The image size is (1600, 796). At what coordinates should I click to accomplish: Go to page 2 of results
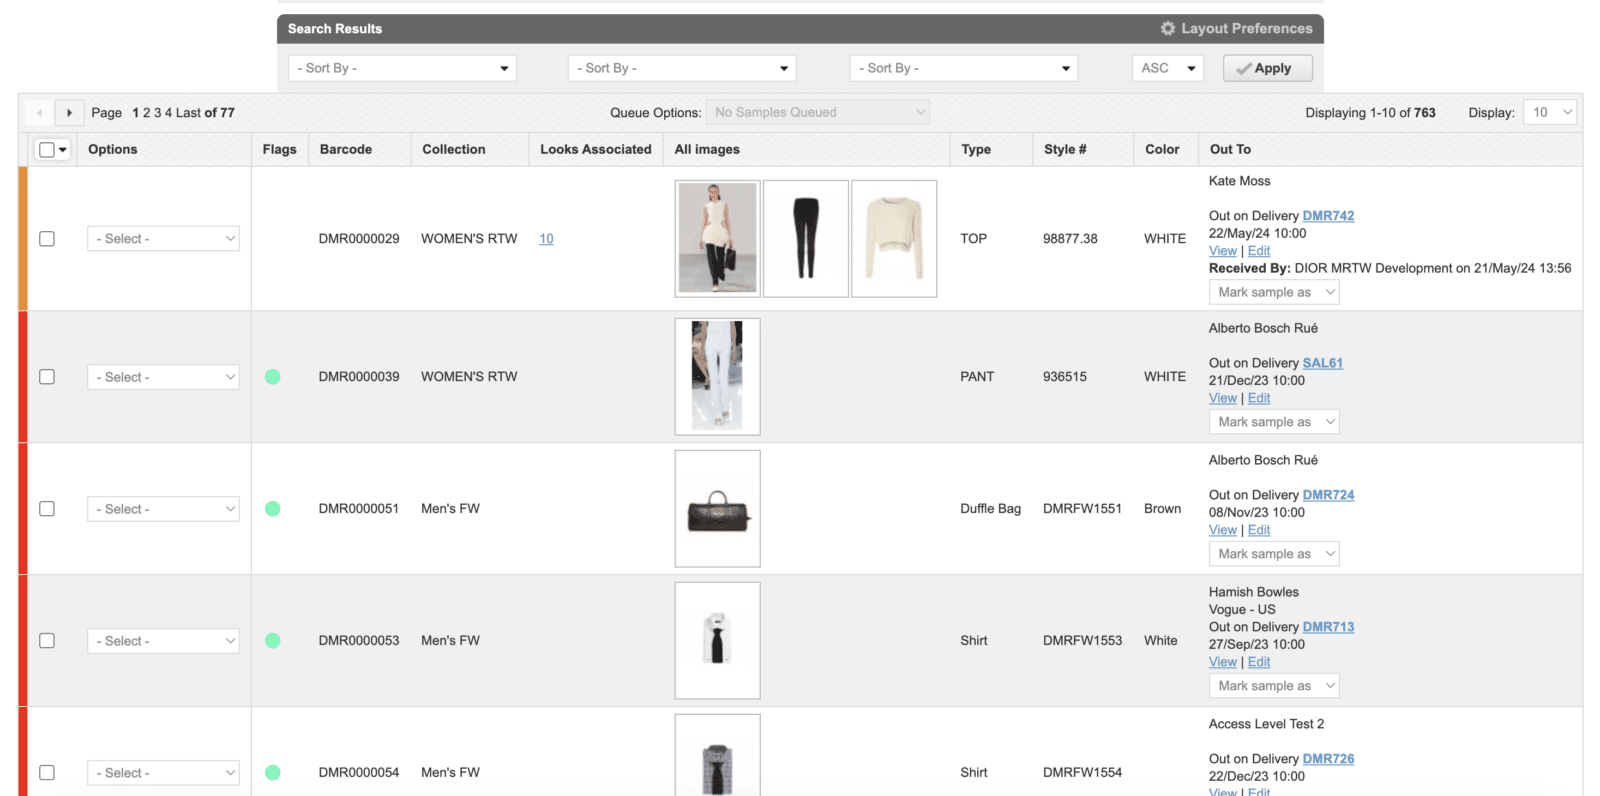tap(146, 113)
